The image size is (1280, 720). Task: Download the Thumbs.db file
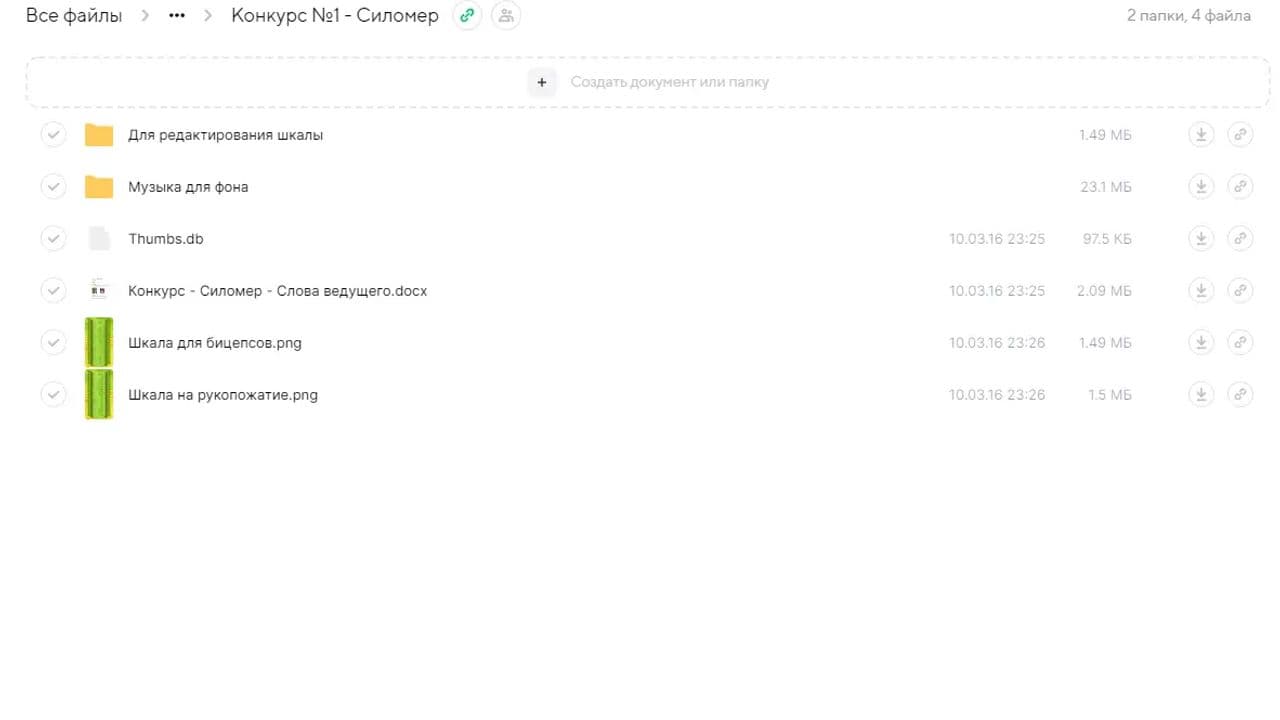[x=1200, y=239]
